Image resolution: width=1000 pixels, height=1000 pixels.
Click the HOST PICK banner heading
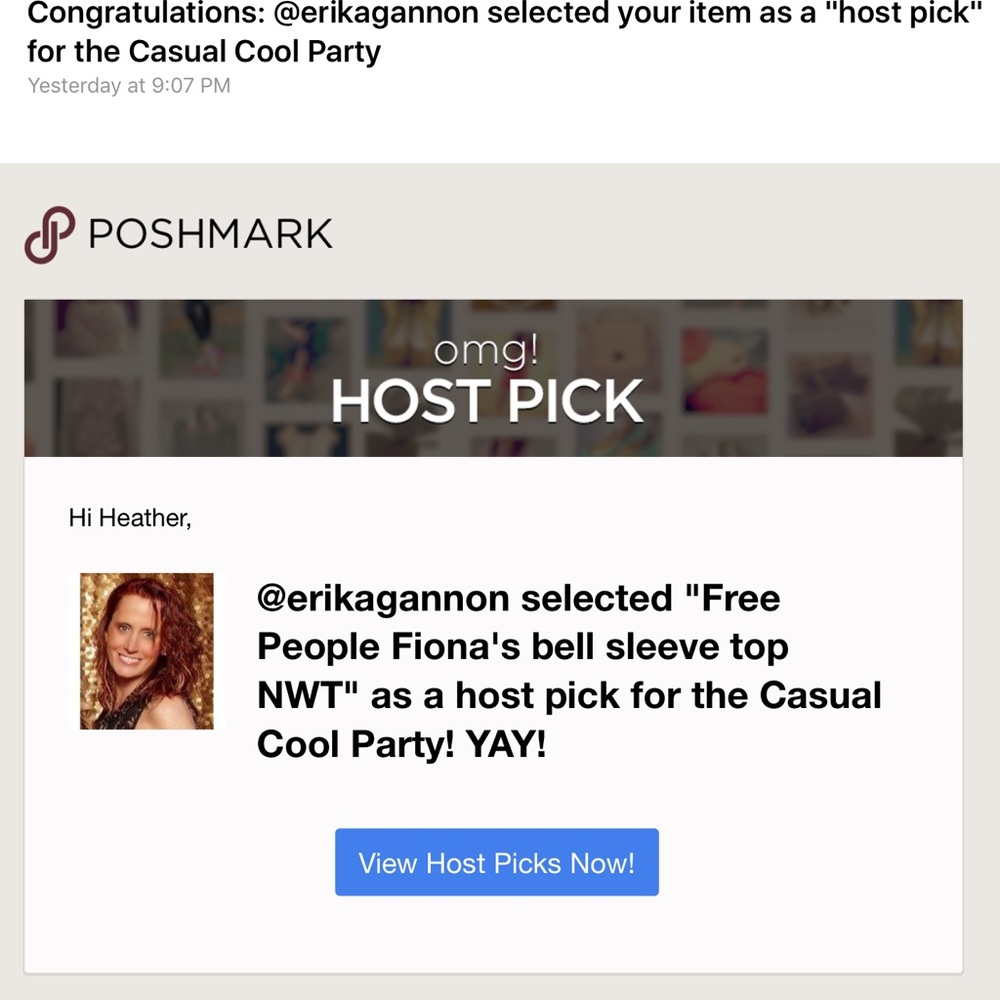pyautogui.click(x=486, y=402)
